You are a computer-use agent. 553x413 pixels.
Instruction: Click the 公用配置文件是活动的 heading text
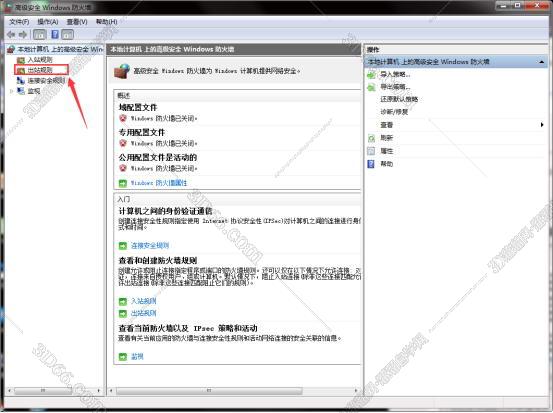click(x=158, y=157)
